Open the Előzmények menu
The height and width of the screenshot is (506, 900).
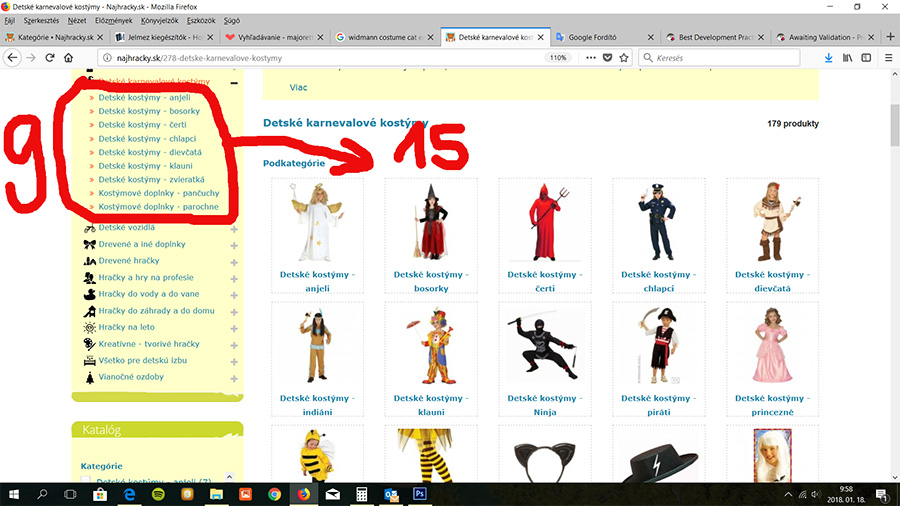click(114, 21)
